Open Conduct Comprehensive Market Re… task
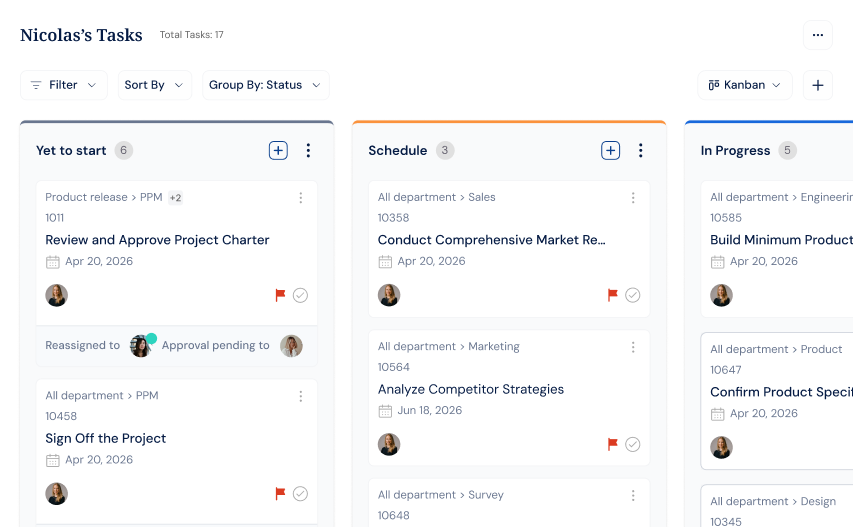This screenshot has height=527, width=853. [491, 240]
